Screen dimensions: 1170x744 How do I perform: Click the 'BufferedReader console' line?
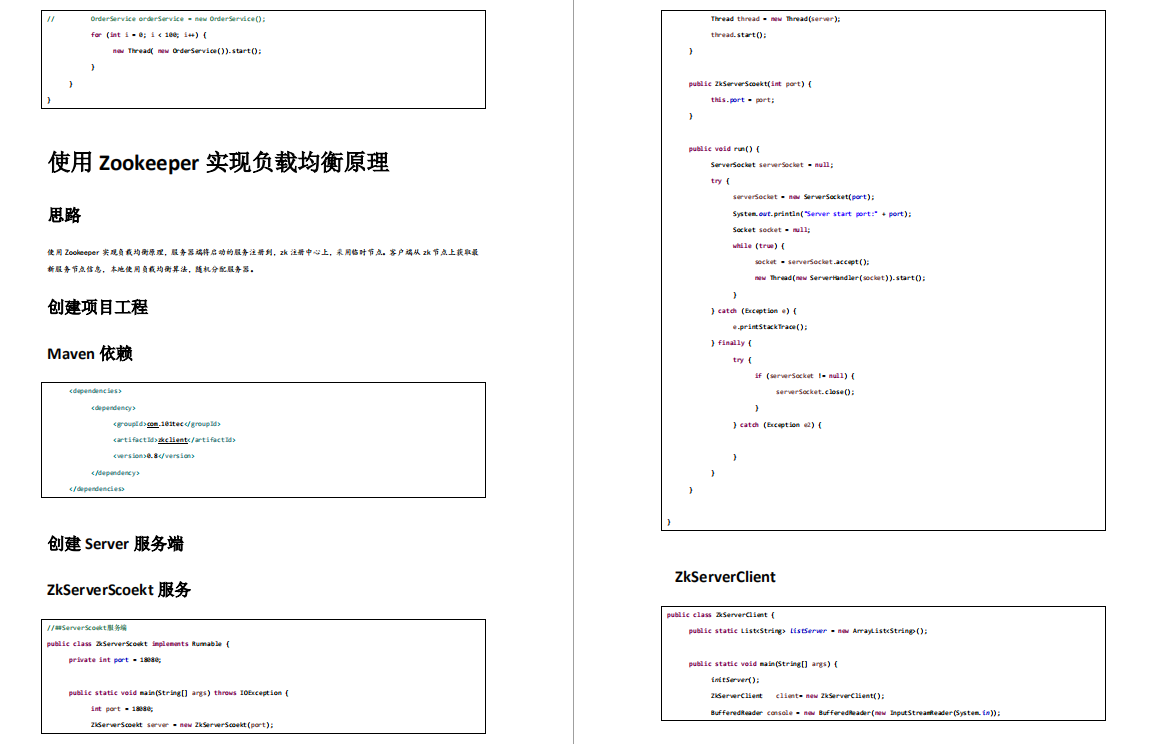click(855, 713)
